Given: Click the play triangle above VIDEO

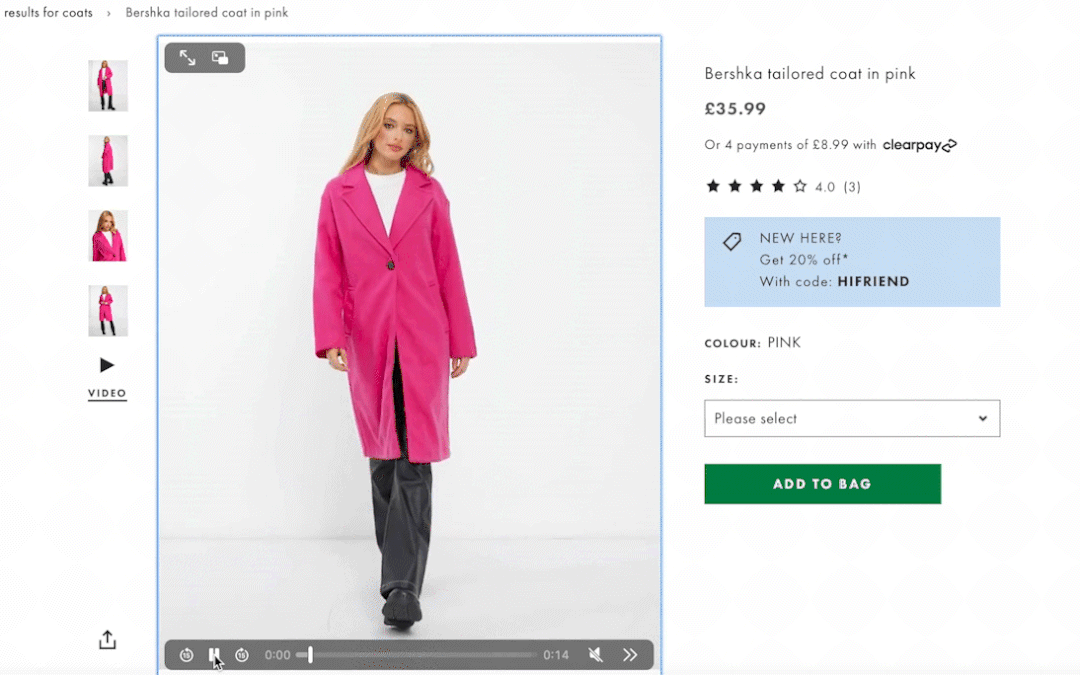Looking at the screenshot, I should click(x=107, y=364).
